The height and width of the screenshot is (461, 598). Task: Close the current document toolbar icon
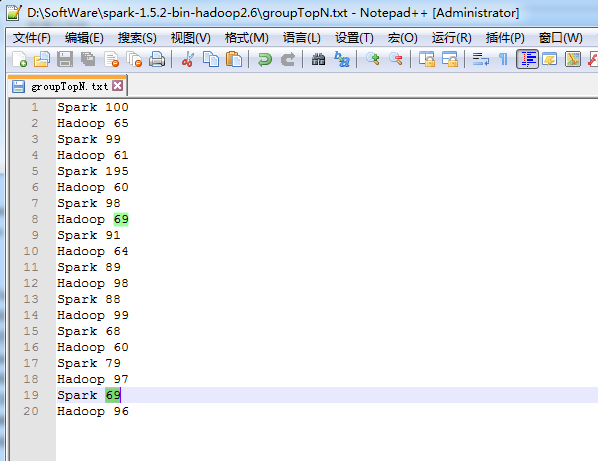coord(111,59)
